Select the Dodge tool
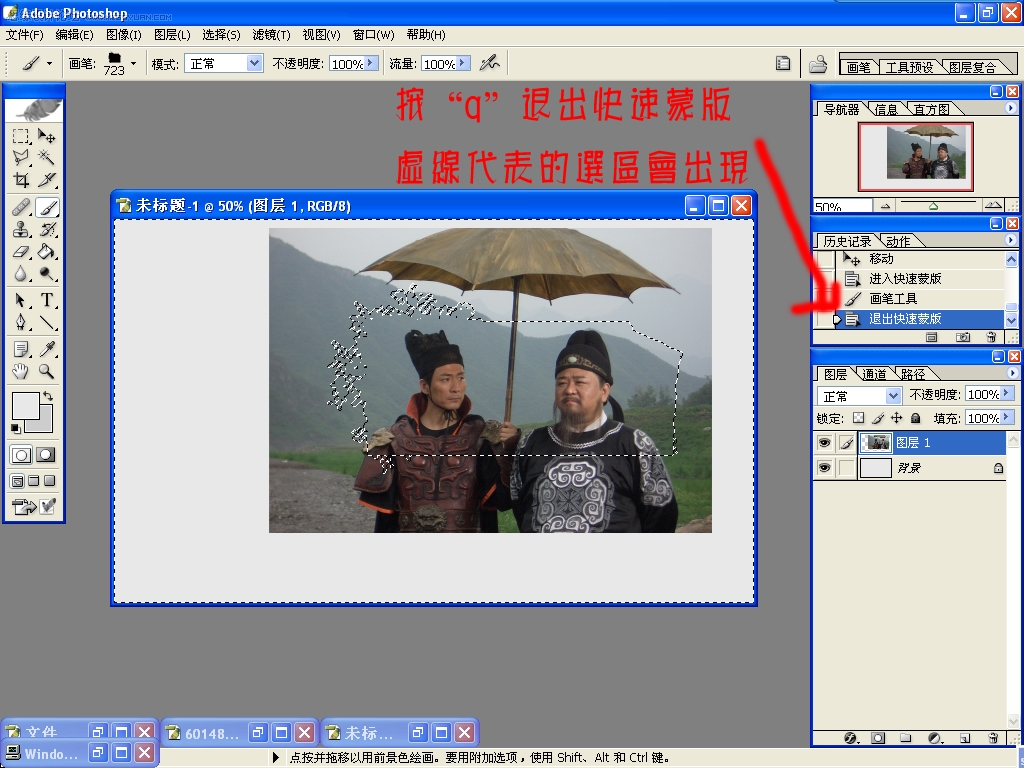 pyautogui.click(x=46, y=273)
